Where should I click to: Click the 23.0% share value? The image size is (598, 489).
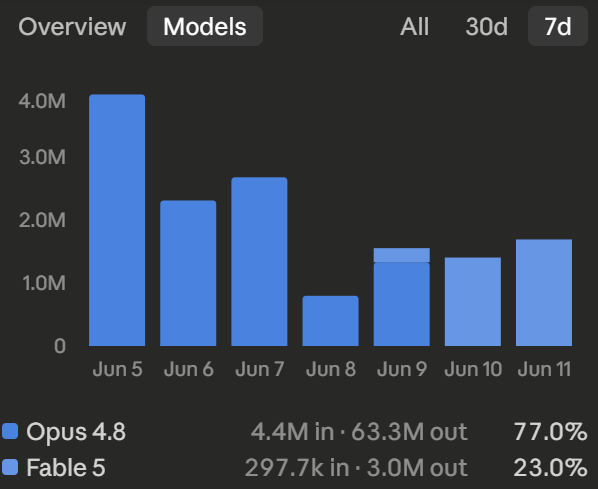(x=550, y=468)
